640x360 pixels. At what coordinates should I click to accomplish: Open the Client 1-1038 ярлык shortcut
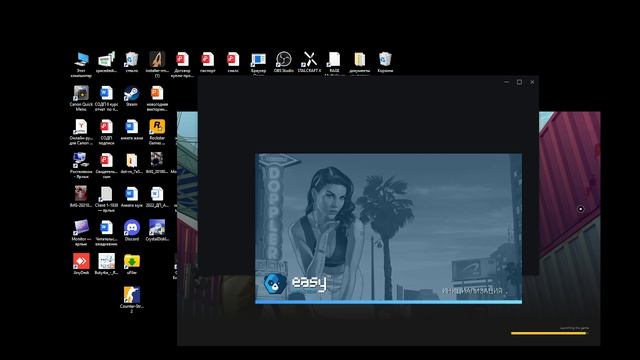[x=106, y=199]
